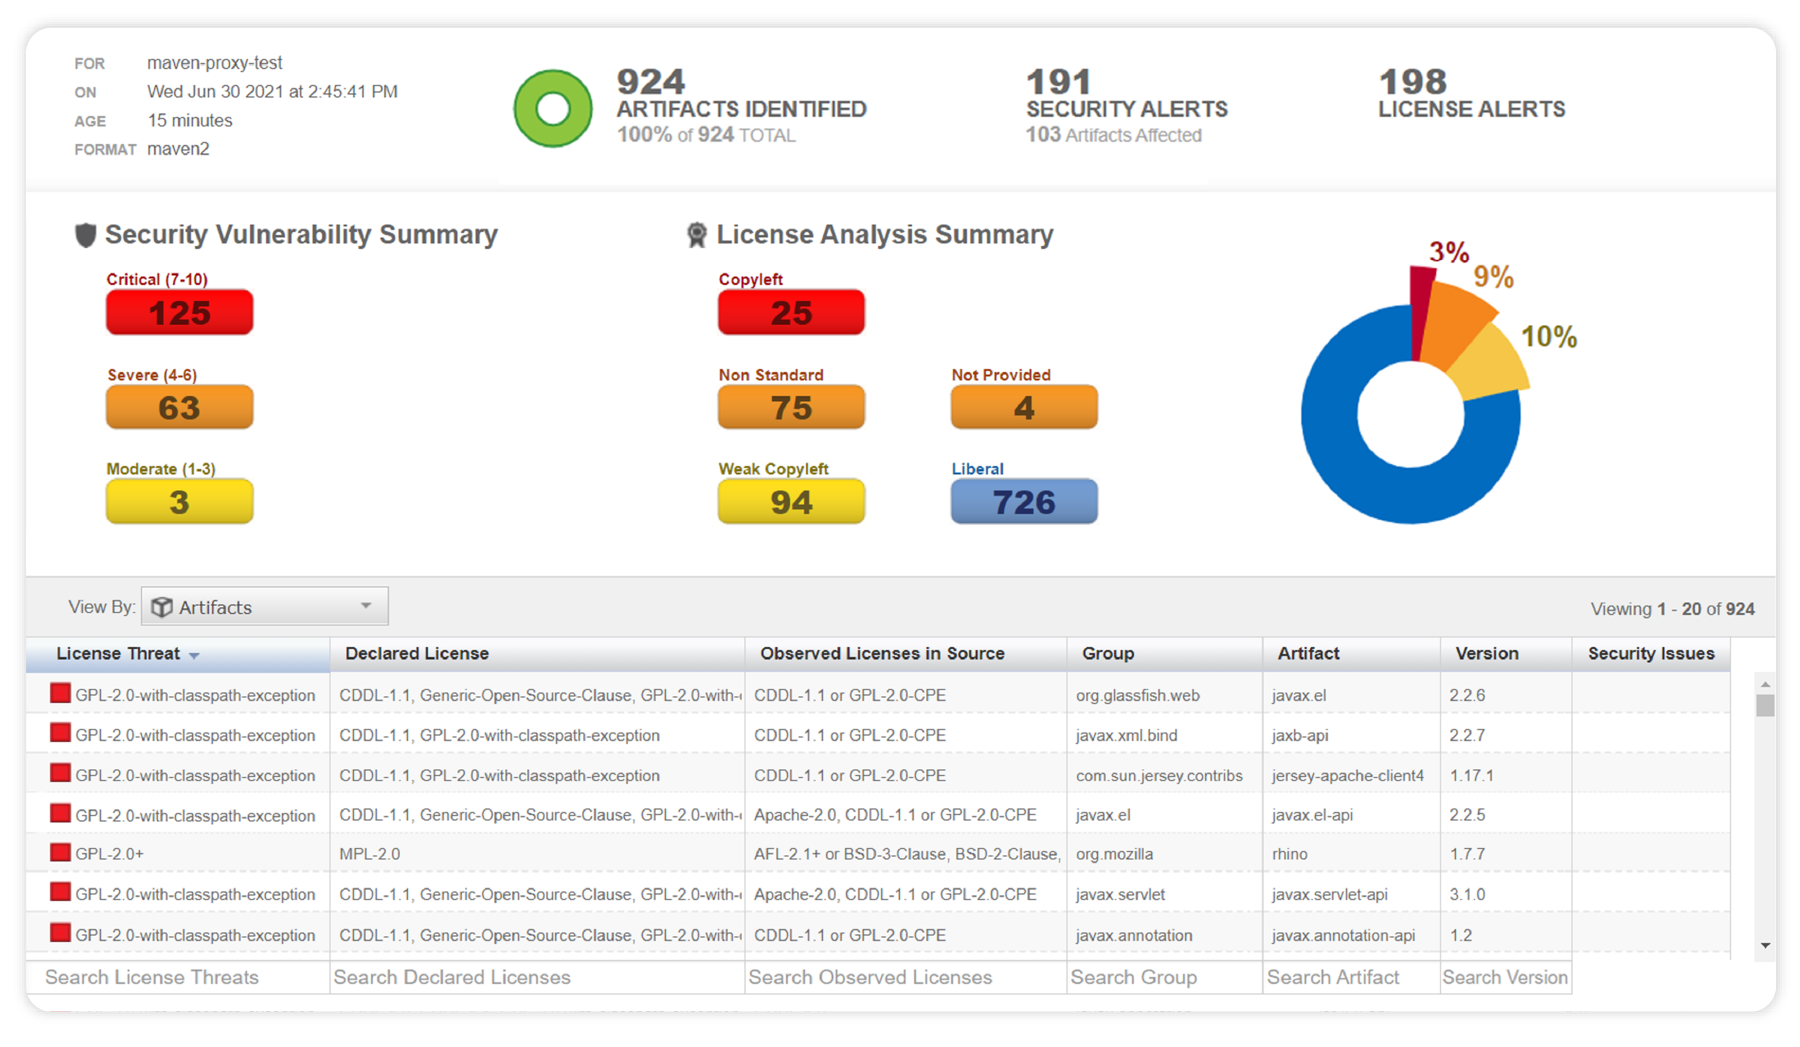Click red threat marker for jaxb-api row
Image resolution: width=1800 pixels, height=1047 pixels.
[x=60, y=734]
